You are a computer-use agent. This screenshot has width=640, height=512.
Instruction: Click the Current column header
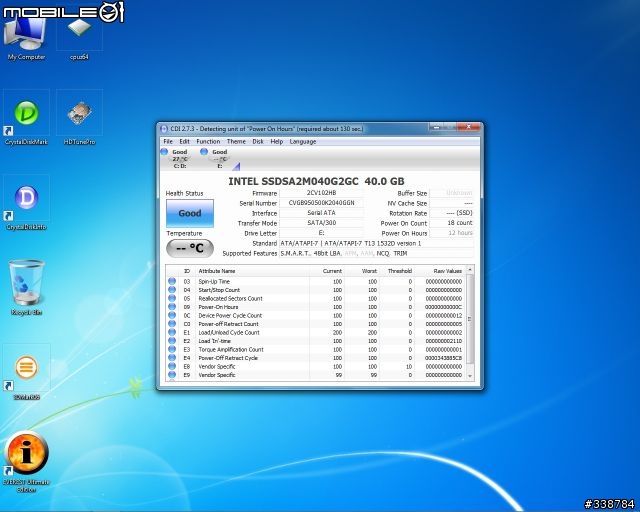pyautogui.click(x=327, y=271)
